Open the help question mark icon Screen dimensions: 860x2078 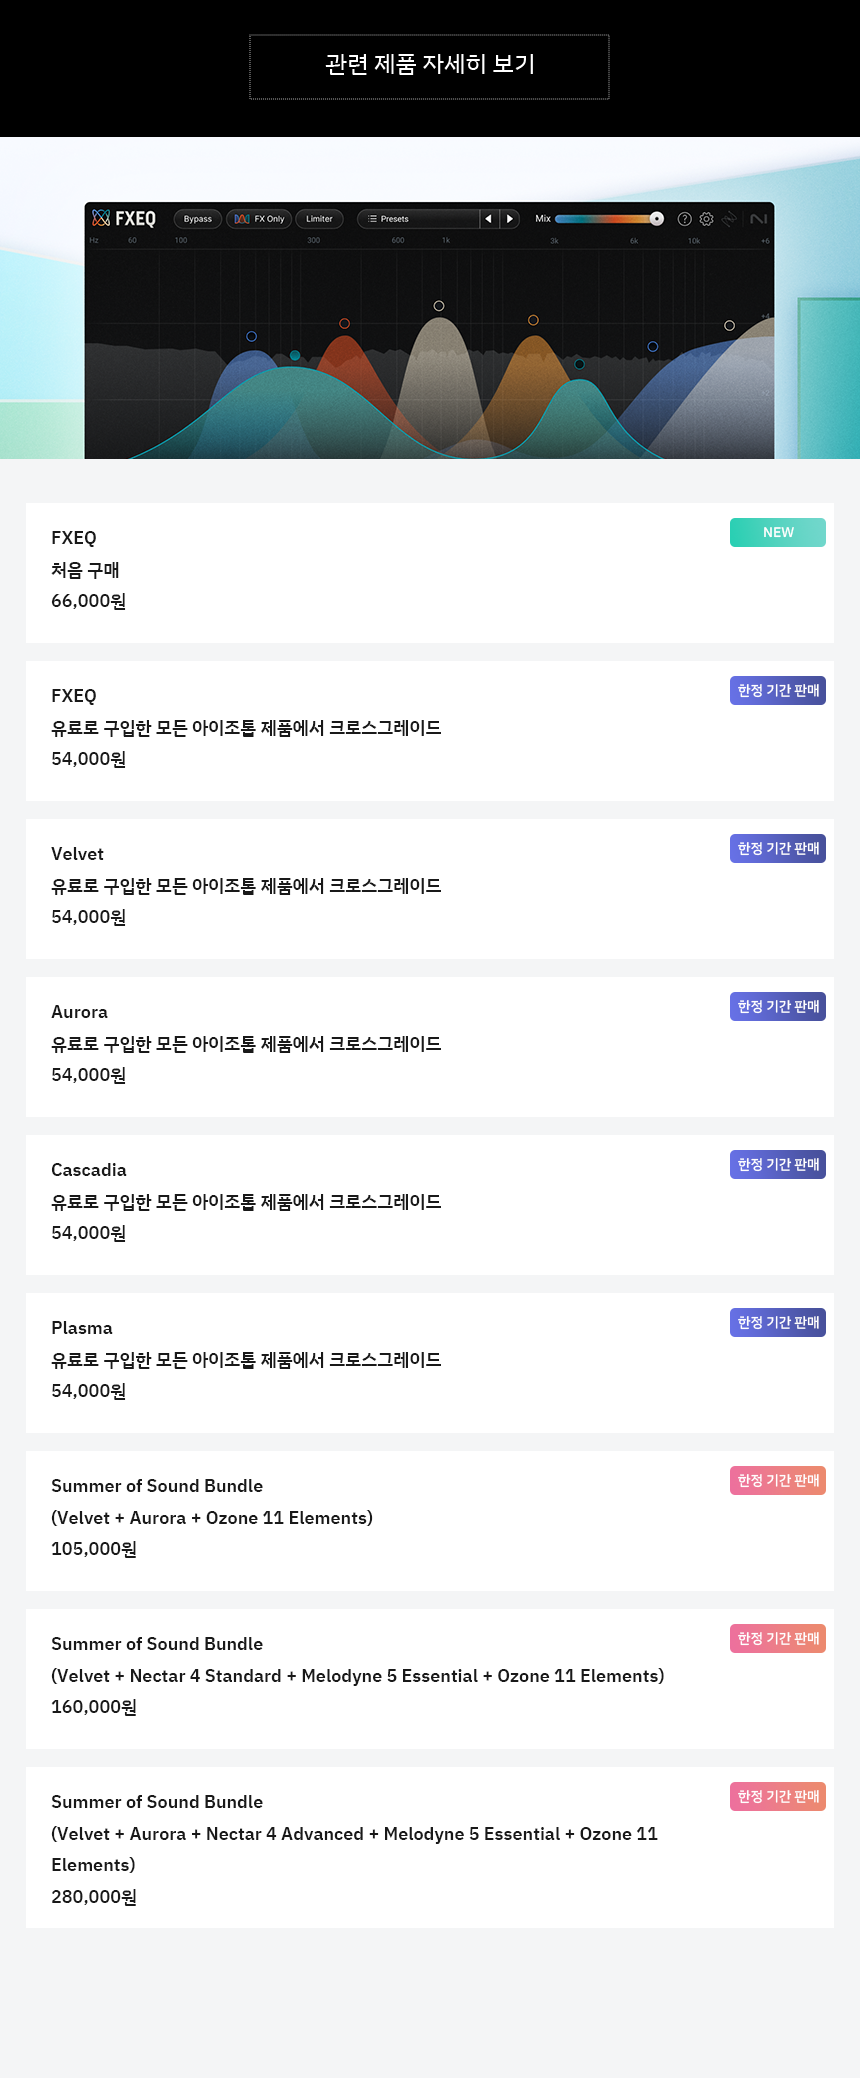coord(684,219)
